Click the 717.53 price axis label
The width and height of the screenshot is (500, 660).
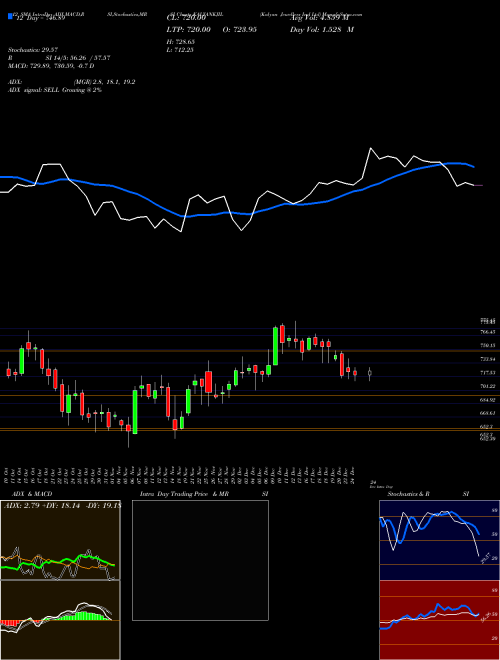click(x=487, y=373)
